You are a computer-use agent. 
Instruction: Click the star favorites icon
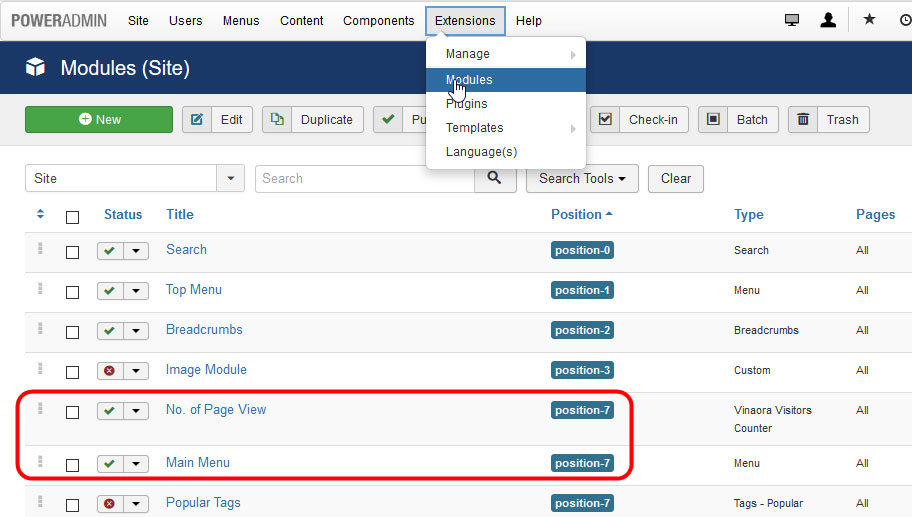point(869,20)
